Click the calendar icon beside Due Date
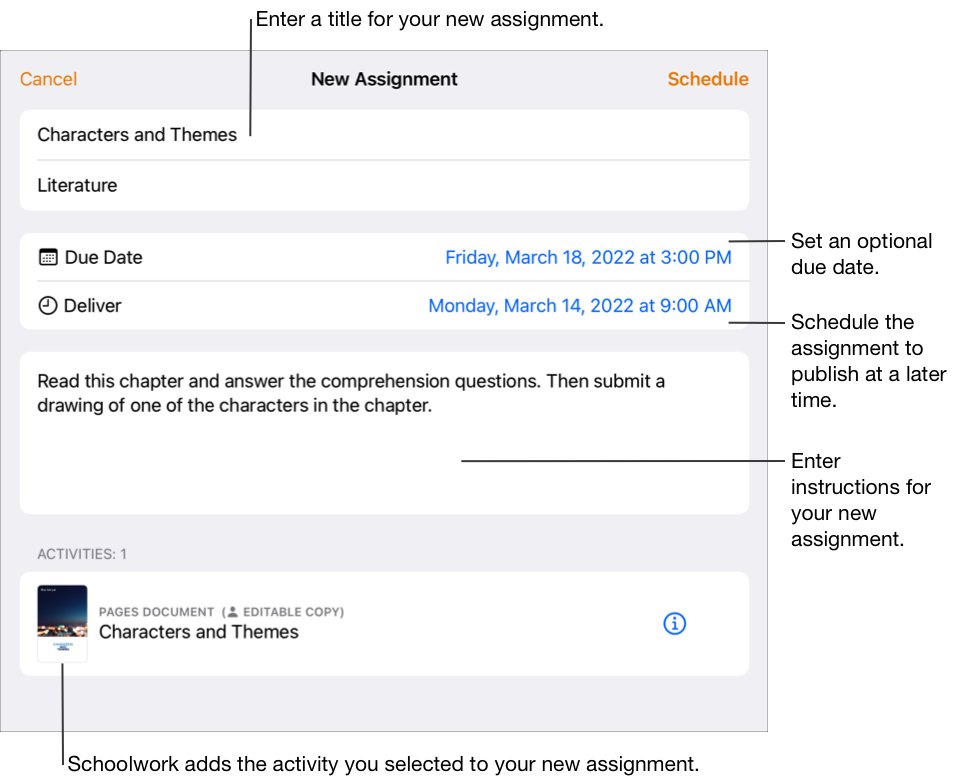The image size is (960, 782). pyautogui.click(x=48, y=257)
